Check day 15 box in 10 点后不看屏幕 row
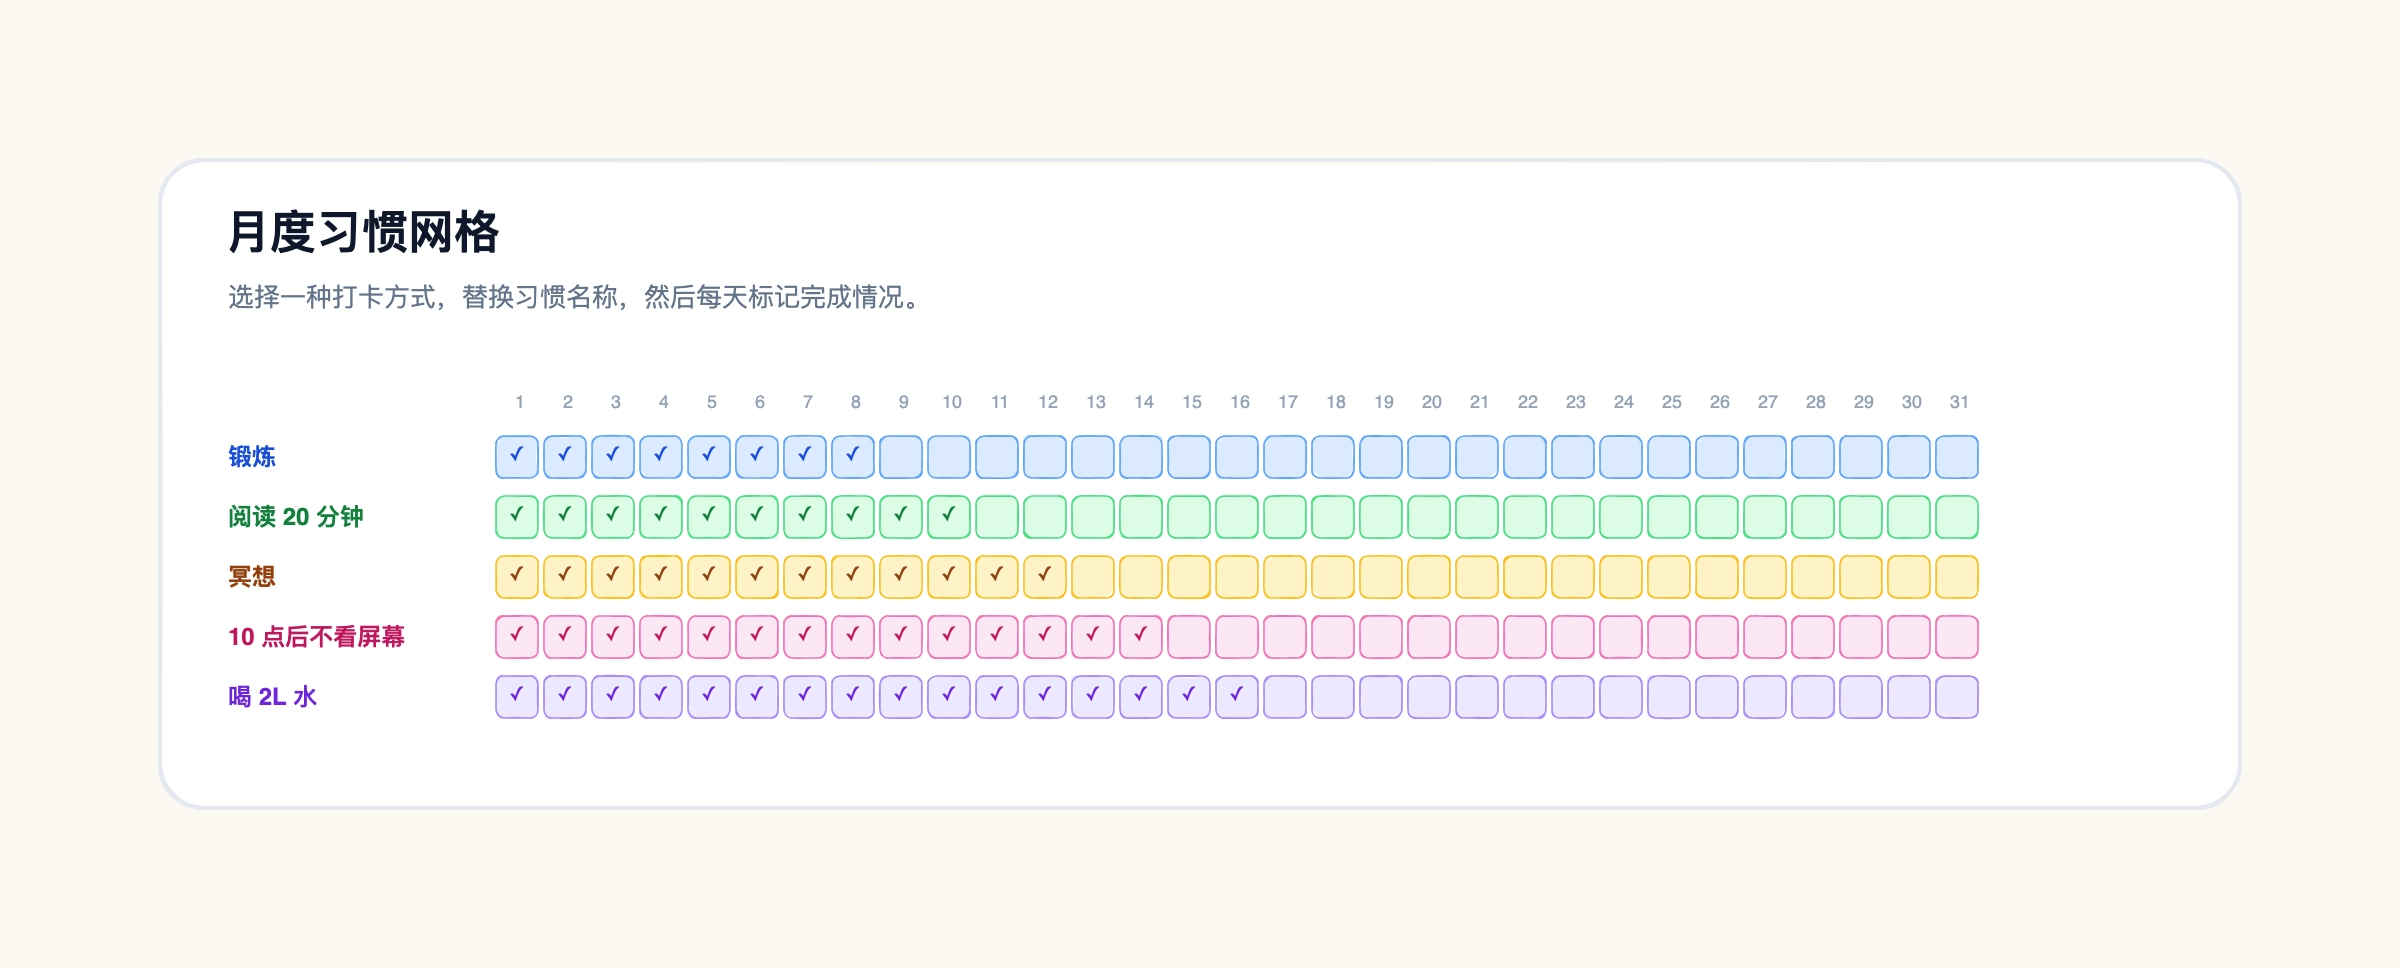 [x=1189, y=637]
